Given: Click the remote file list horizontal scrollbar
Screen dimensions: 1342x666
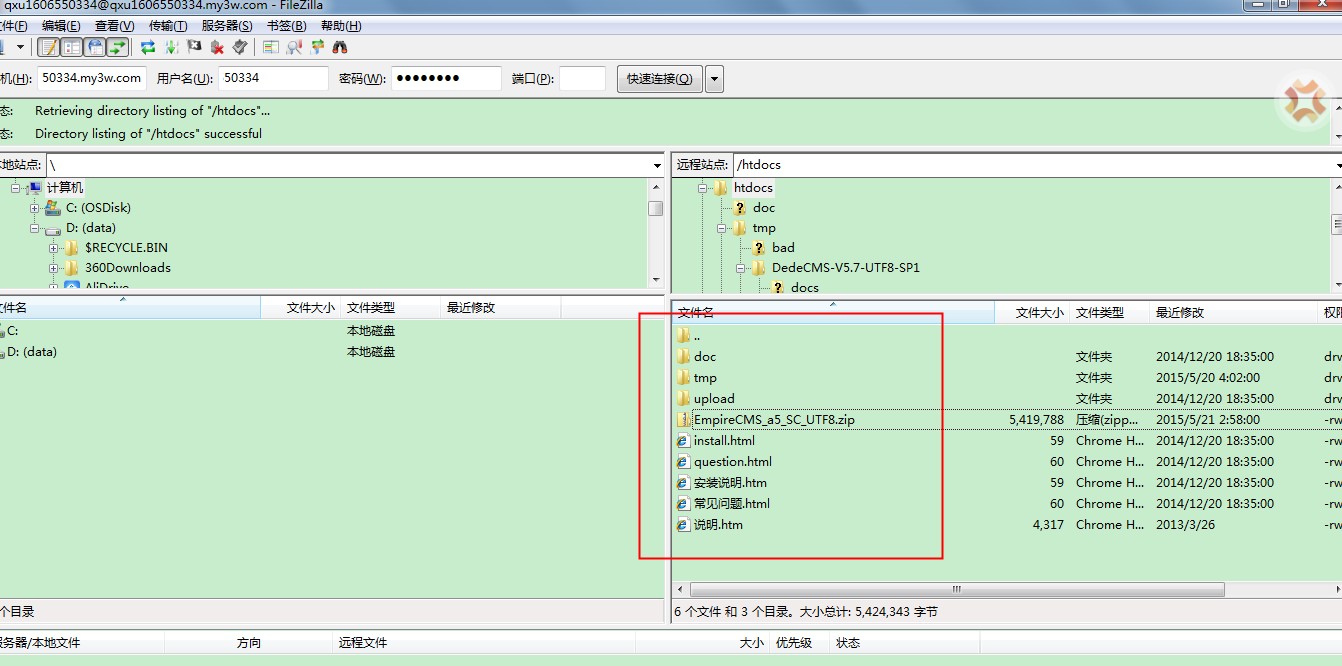Looking at the screenshot, I should 956,589.
